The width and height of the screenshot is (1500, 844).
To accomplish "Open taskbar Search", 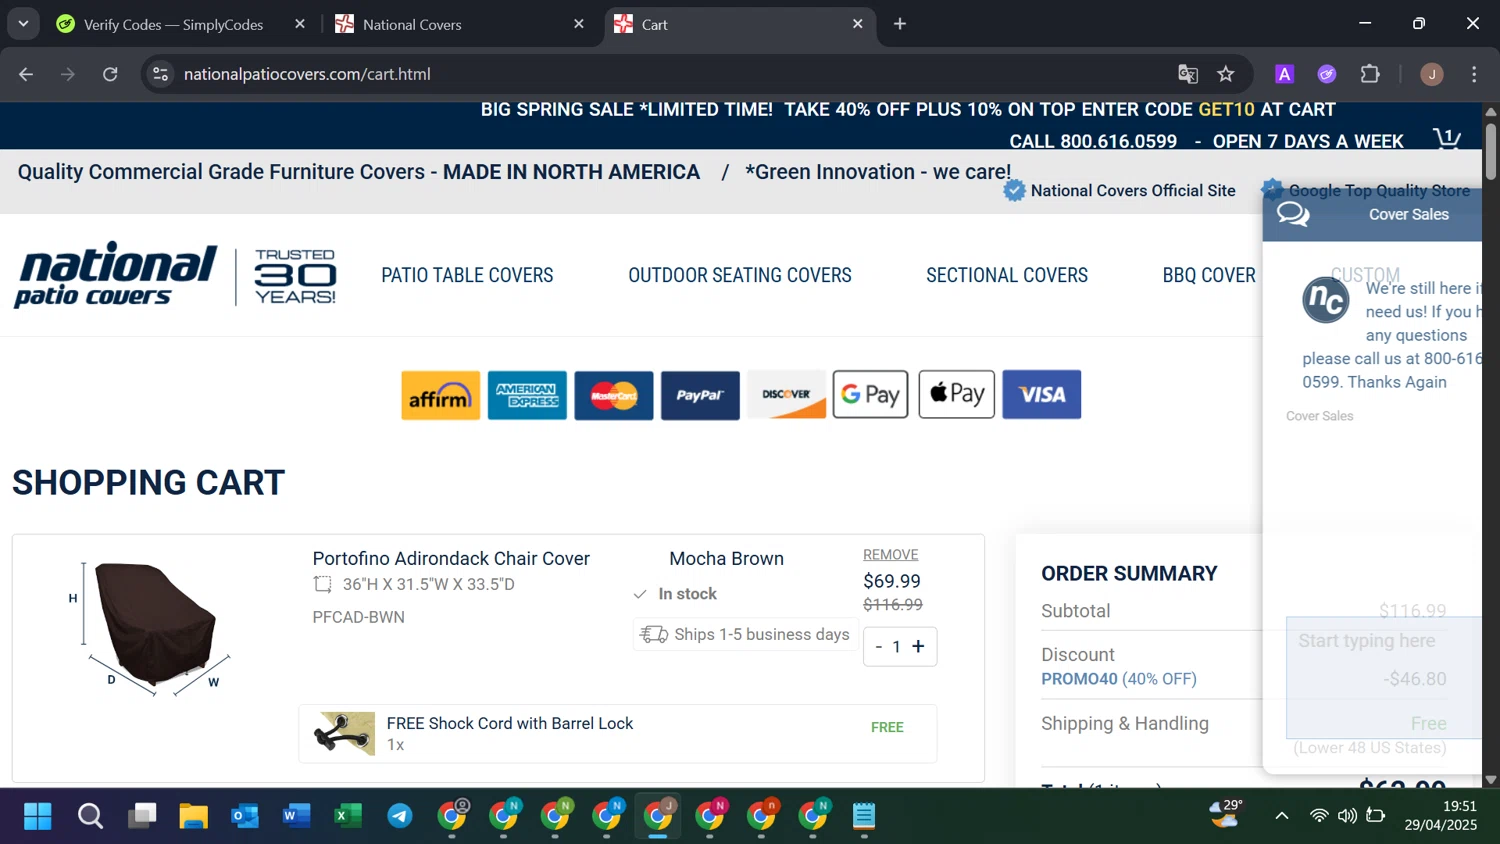I will point(90,816).
